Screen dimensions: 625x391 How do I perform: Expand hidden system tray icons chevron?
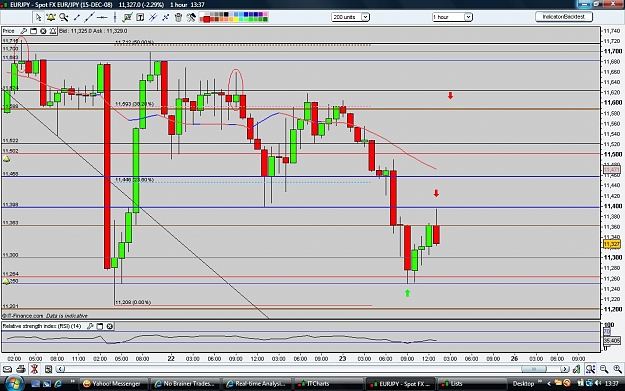[548, 384]
